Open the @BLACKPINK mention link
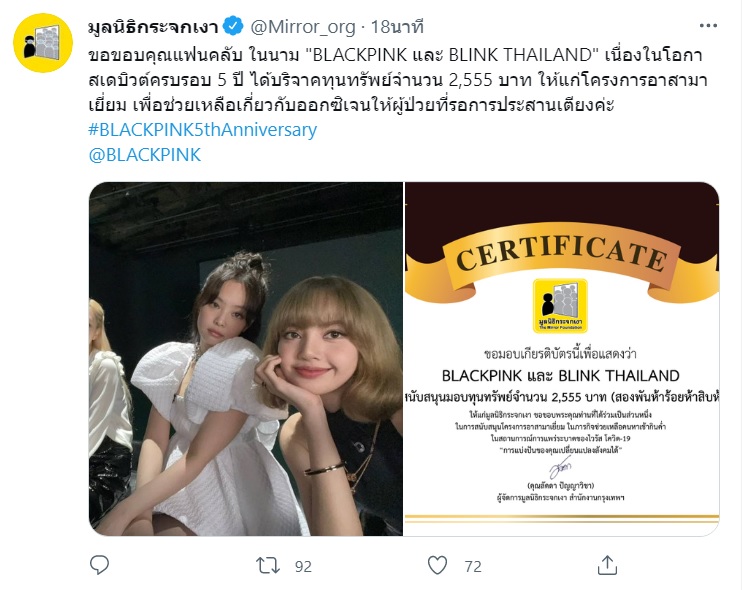 tap(145, 155)
